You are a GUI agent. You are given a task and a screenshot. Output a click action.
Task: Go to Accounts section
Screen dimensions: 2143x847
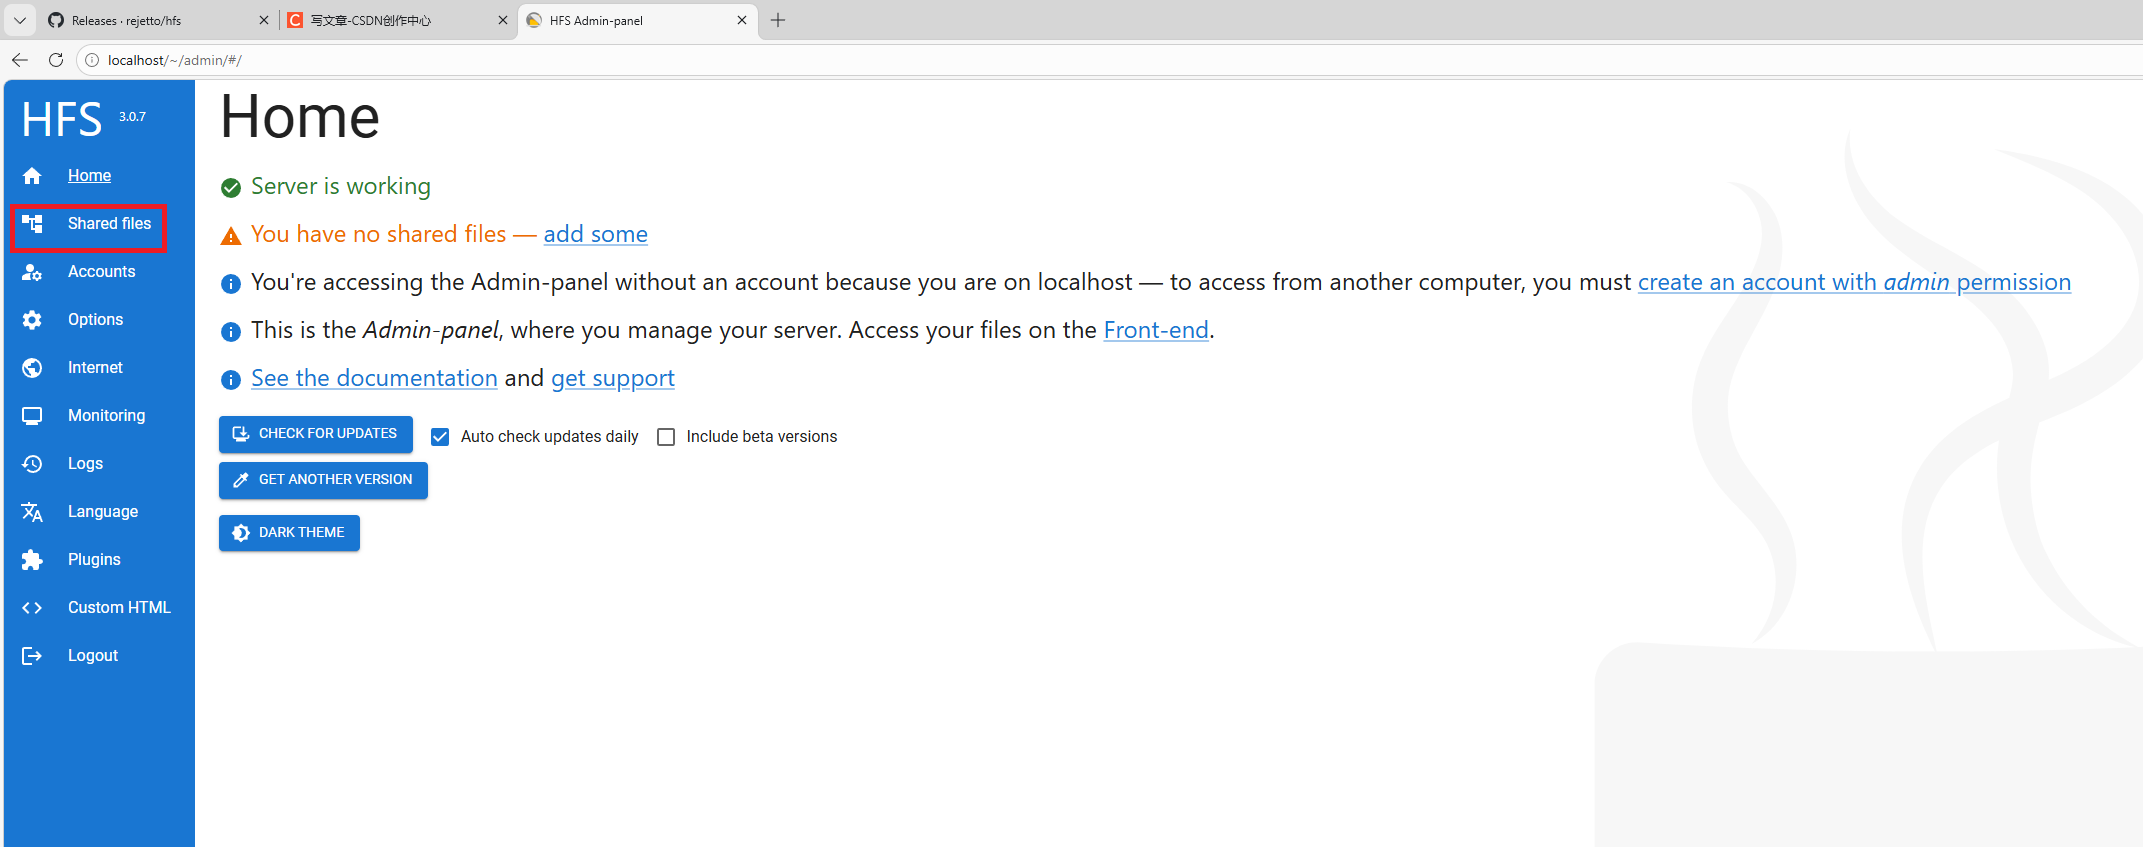[101, 272]
